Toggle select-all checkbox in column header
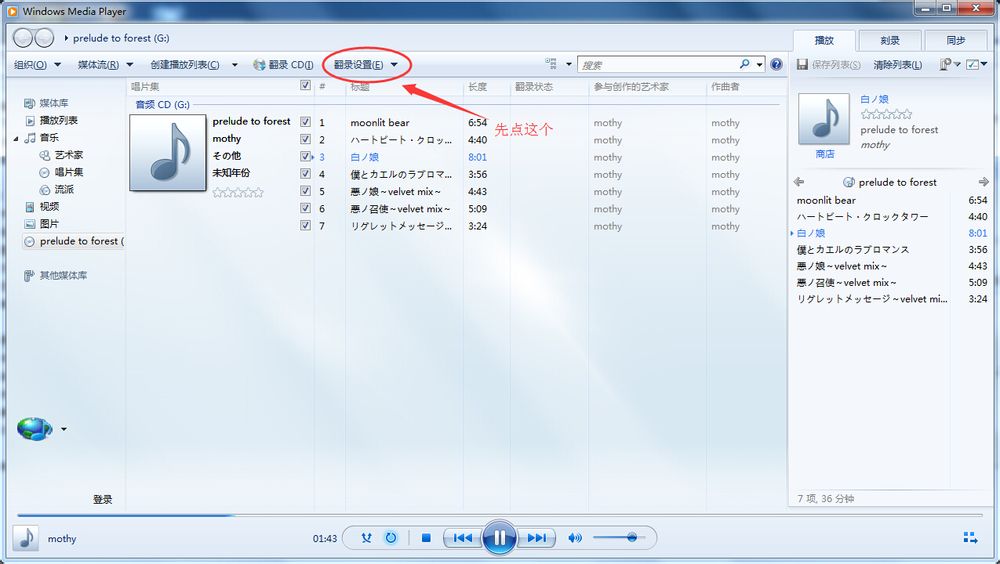 pos(305,85)
